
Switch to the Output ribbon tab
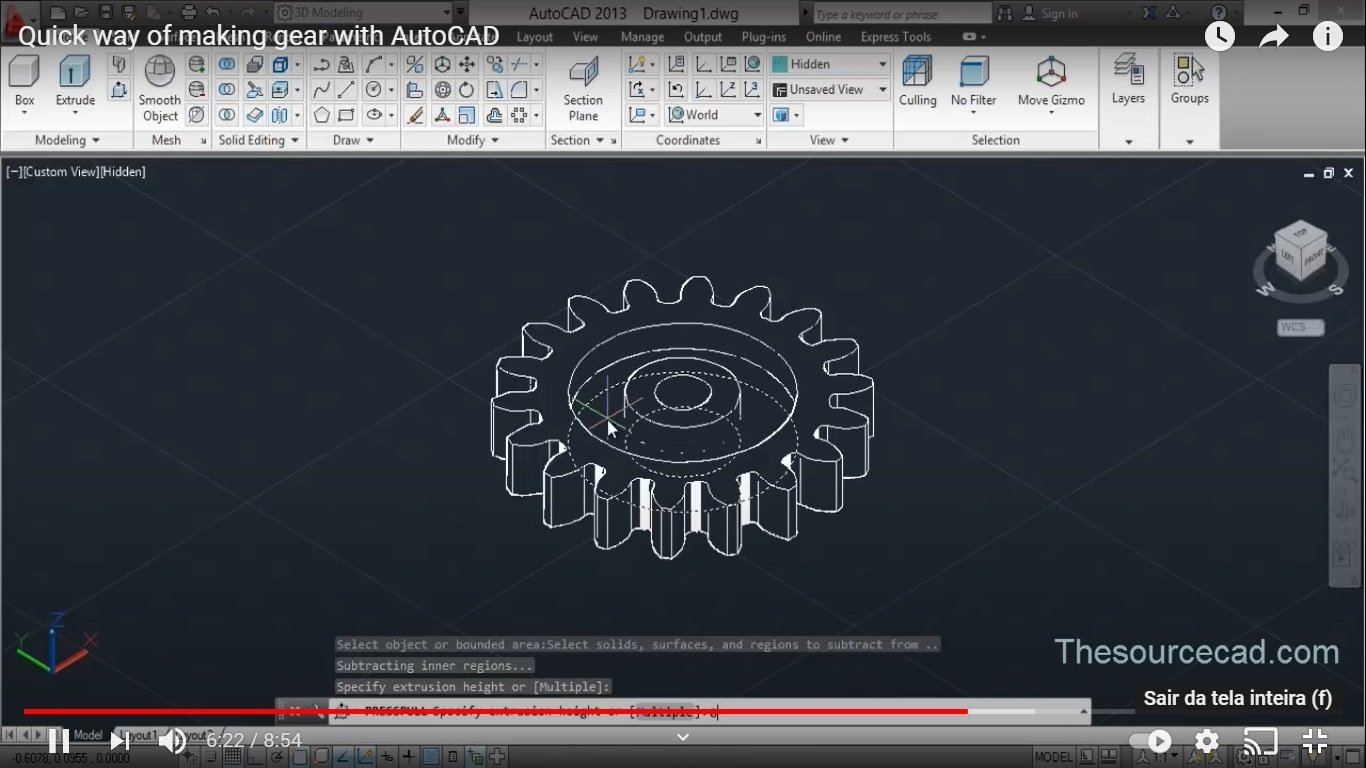702,36
